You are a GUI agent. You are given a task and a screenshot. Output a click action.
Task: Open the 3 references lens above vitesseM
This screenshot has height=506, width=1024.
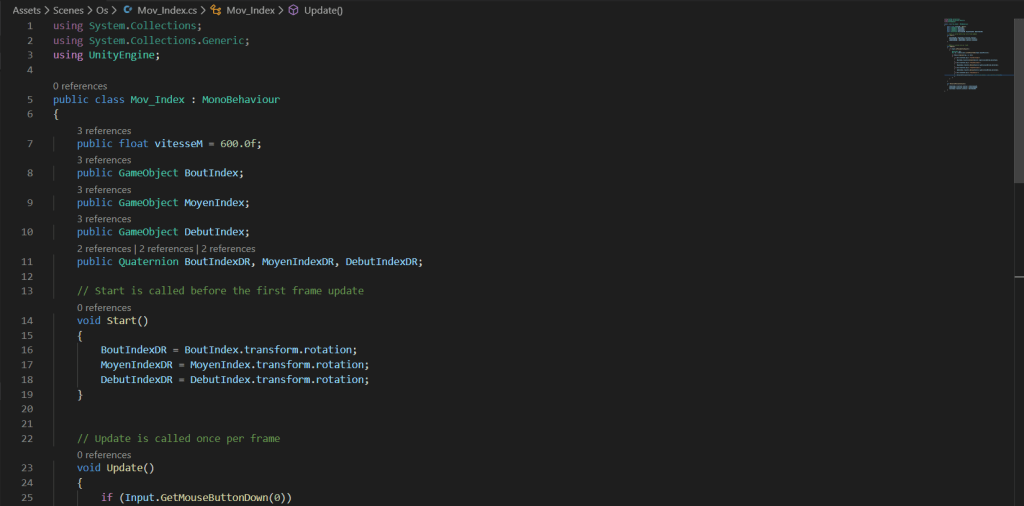click(104, 130)
